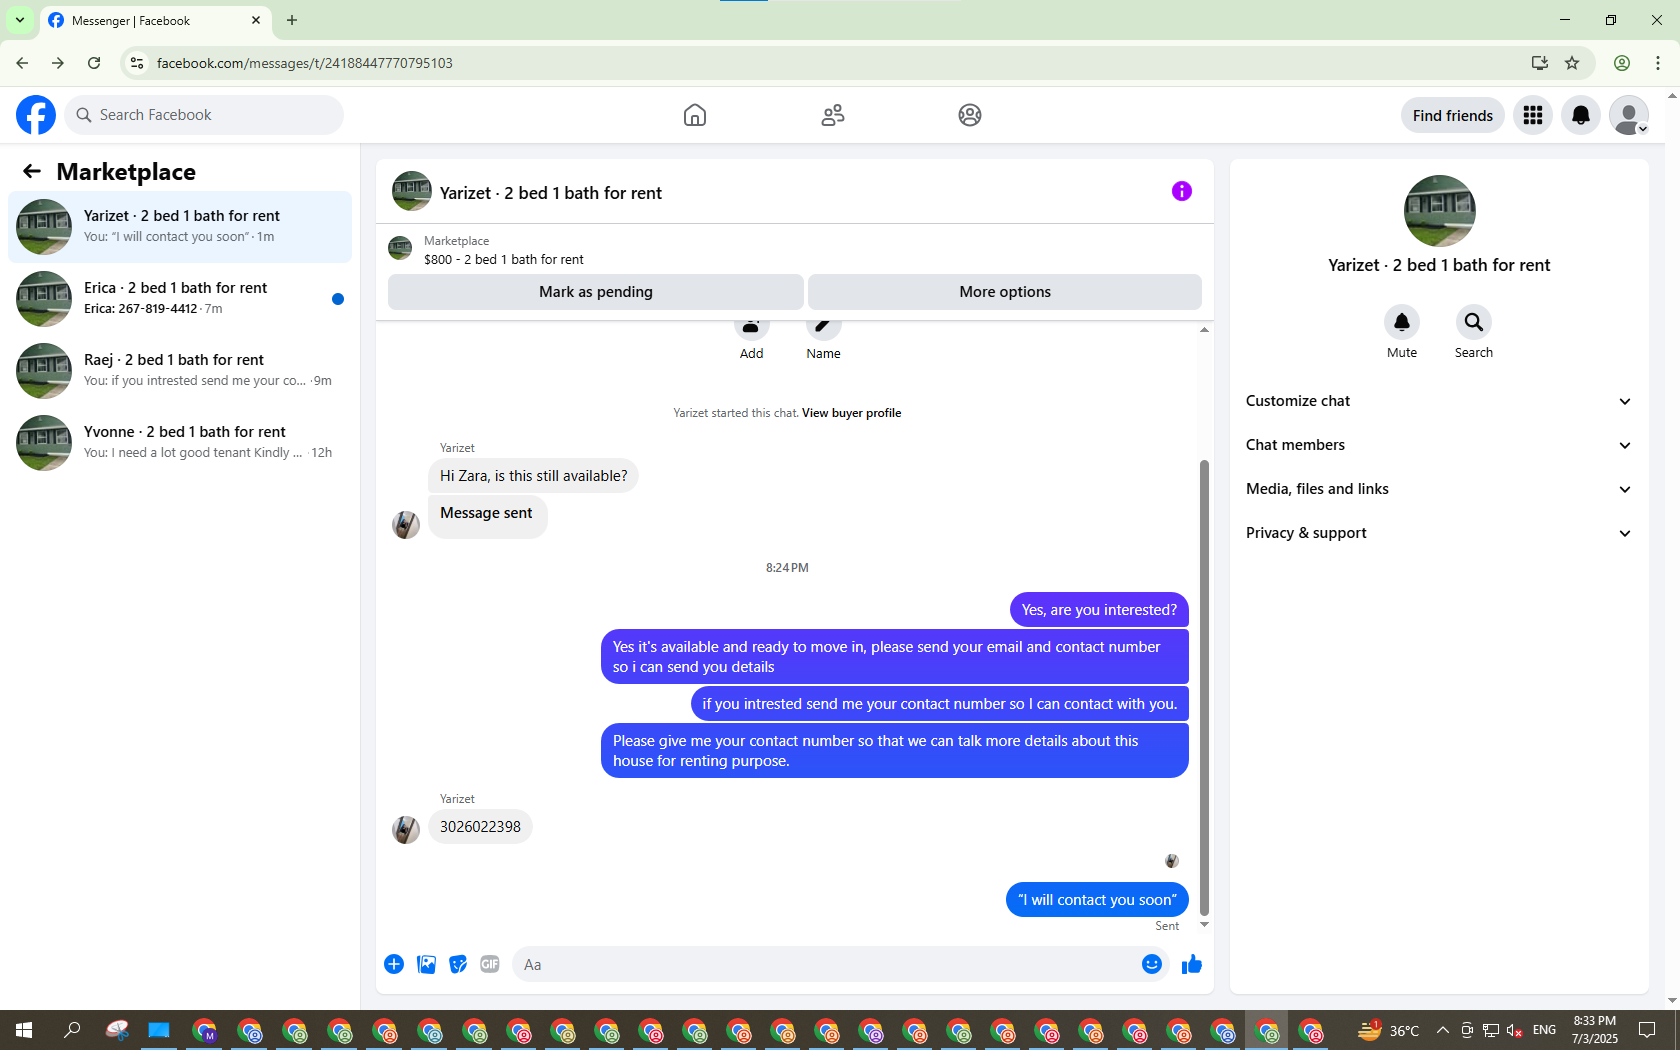Reload the page in Chrome
The image size is (1680, 1050).
(x=94, y=63)
